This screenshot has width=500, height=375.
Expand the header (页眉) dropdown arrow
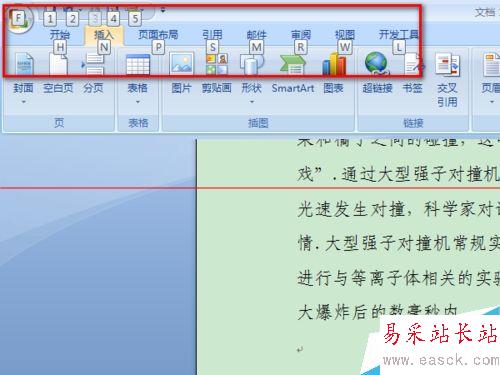492,102
